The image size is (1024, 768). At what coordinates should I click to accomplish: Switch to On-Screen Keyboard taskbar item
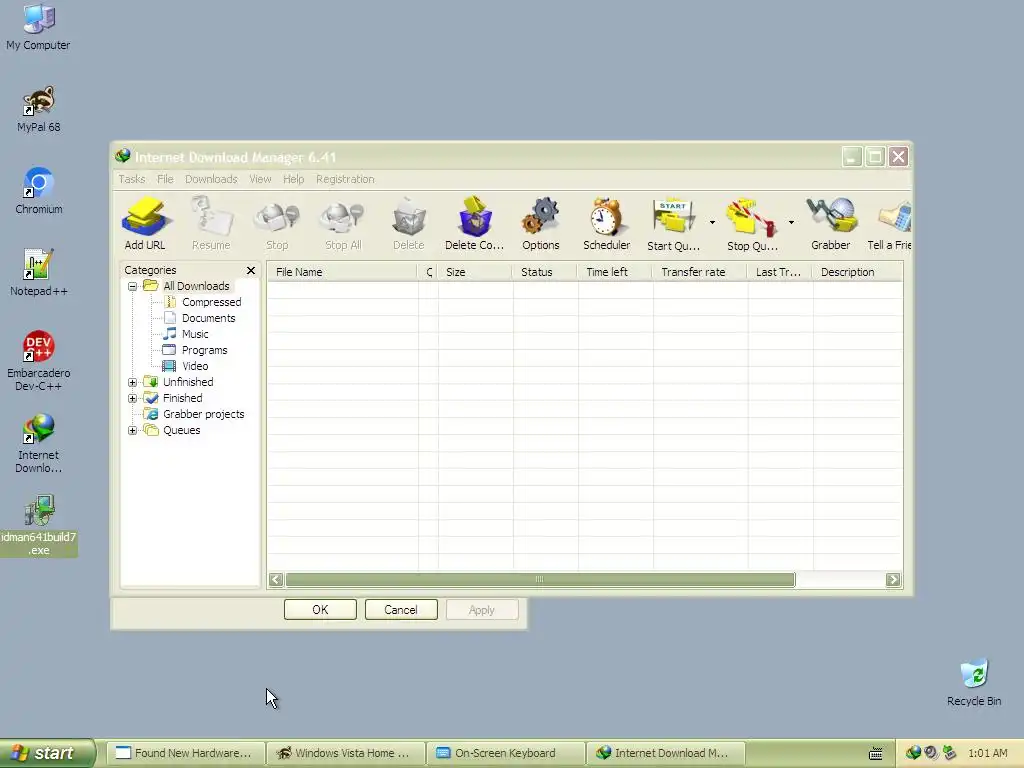(505, 753)
